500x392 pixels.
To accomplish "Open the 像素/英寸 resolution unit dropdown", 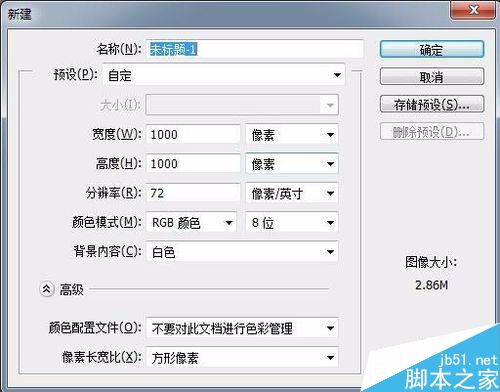I will 292,193.
